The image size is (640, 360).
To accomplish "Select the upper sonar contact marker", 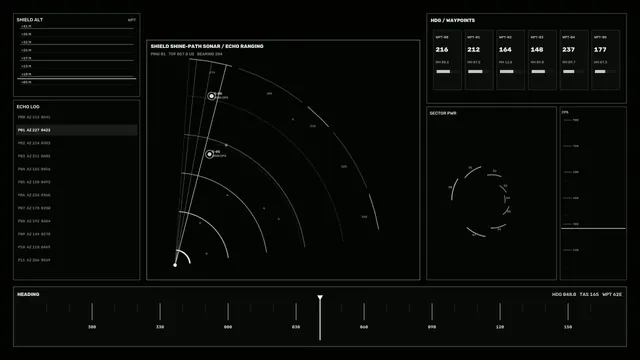I will pos(211,96).
